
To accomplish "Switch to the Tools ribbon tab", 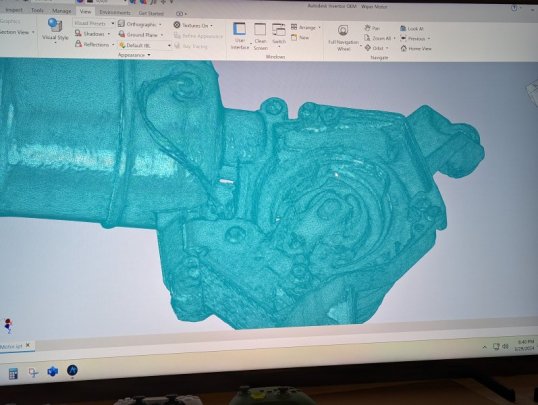I will (37, 10).
